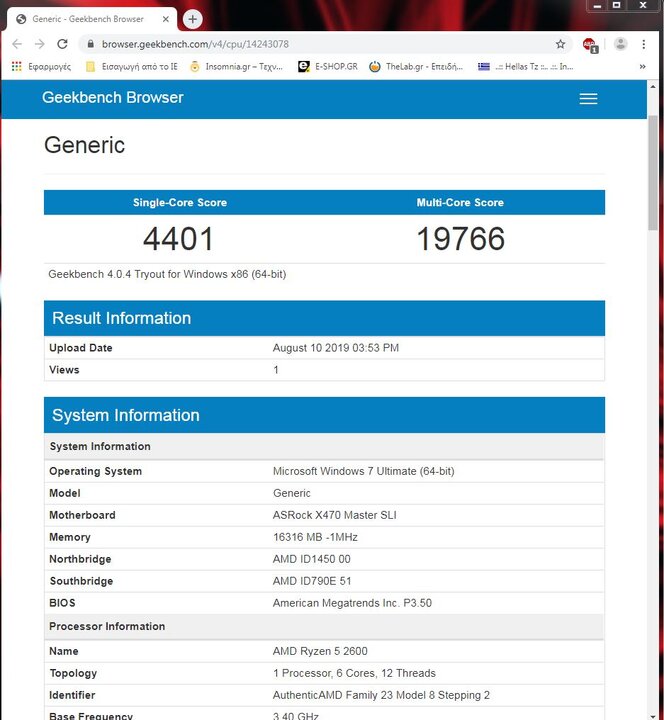Click the Microsoft Windows 7 Ultimate value

tap(364, 471)
